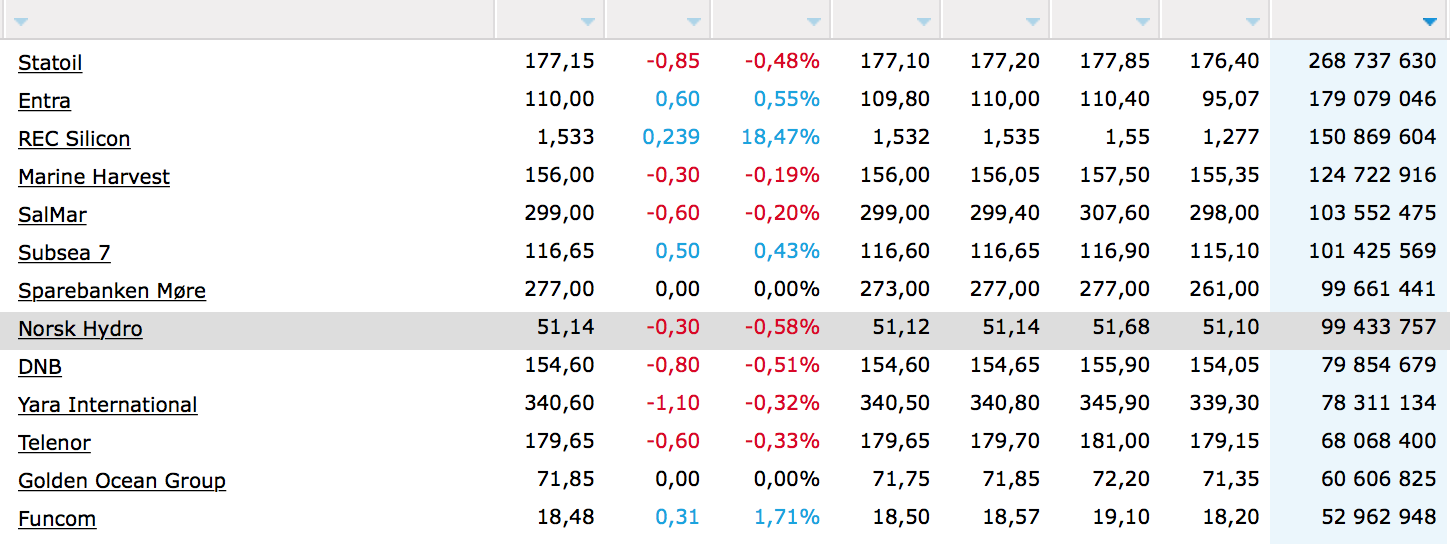Select REC Silicon's price 1,533
This screenshot has height=544, width=1450.
(566, 137)
